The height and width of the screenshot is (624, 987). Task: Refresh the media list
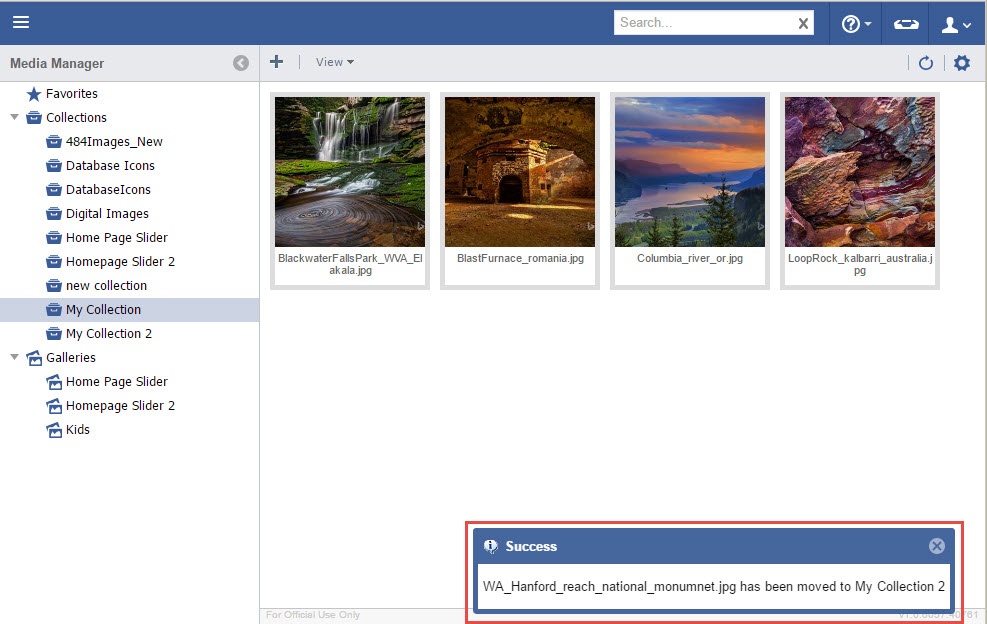[926, 63]
